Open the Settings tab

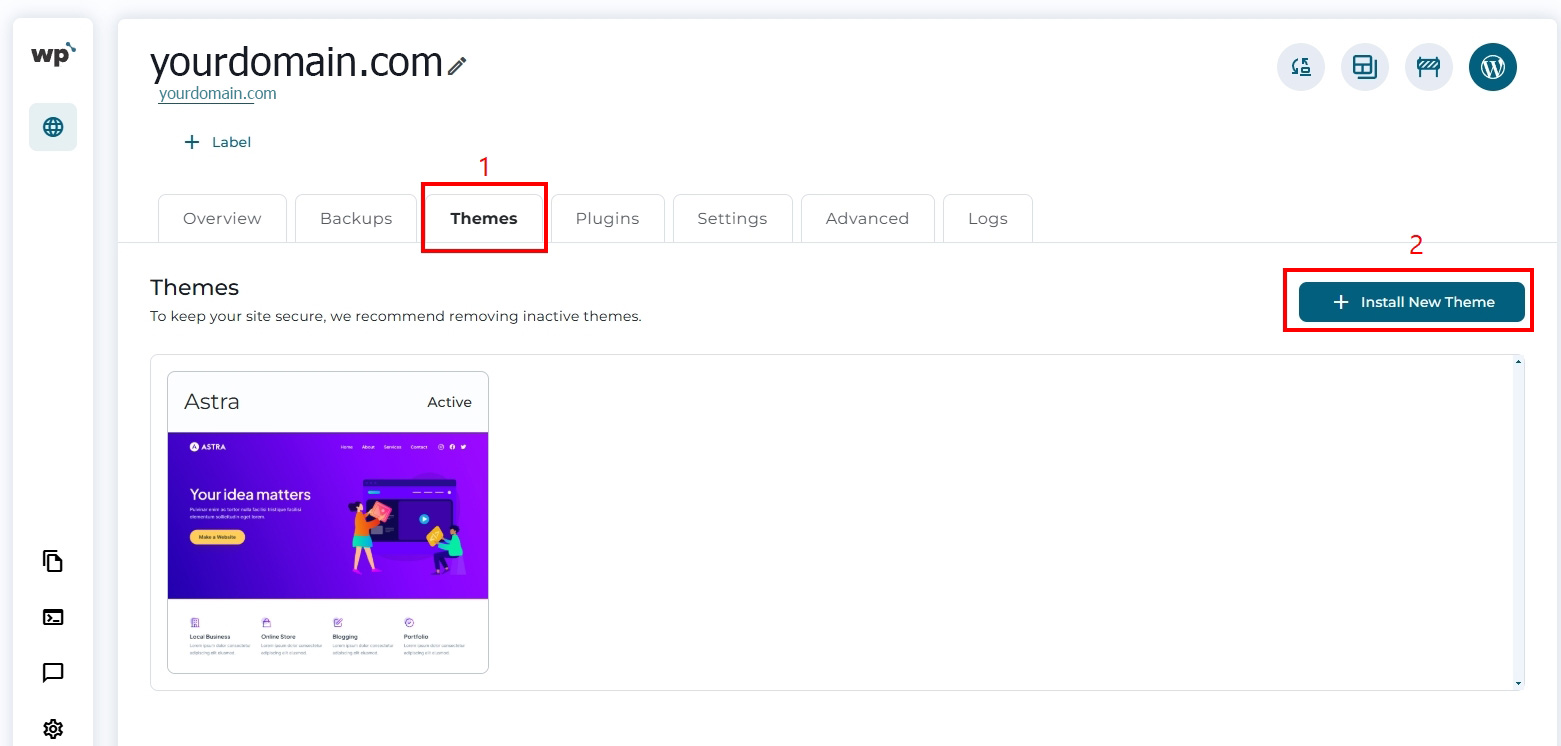point(732,218)
